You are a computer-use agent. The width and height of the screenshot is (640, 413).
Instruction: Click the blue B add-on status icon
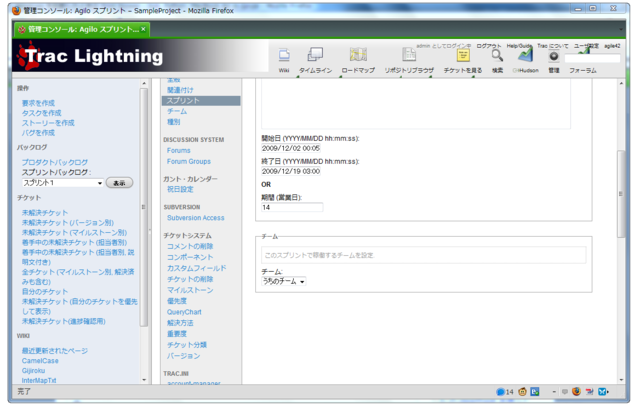click(x=535, y=392)
